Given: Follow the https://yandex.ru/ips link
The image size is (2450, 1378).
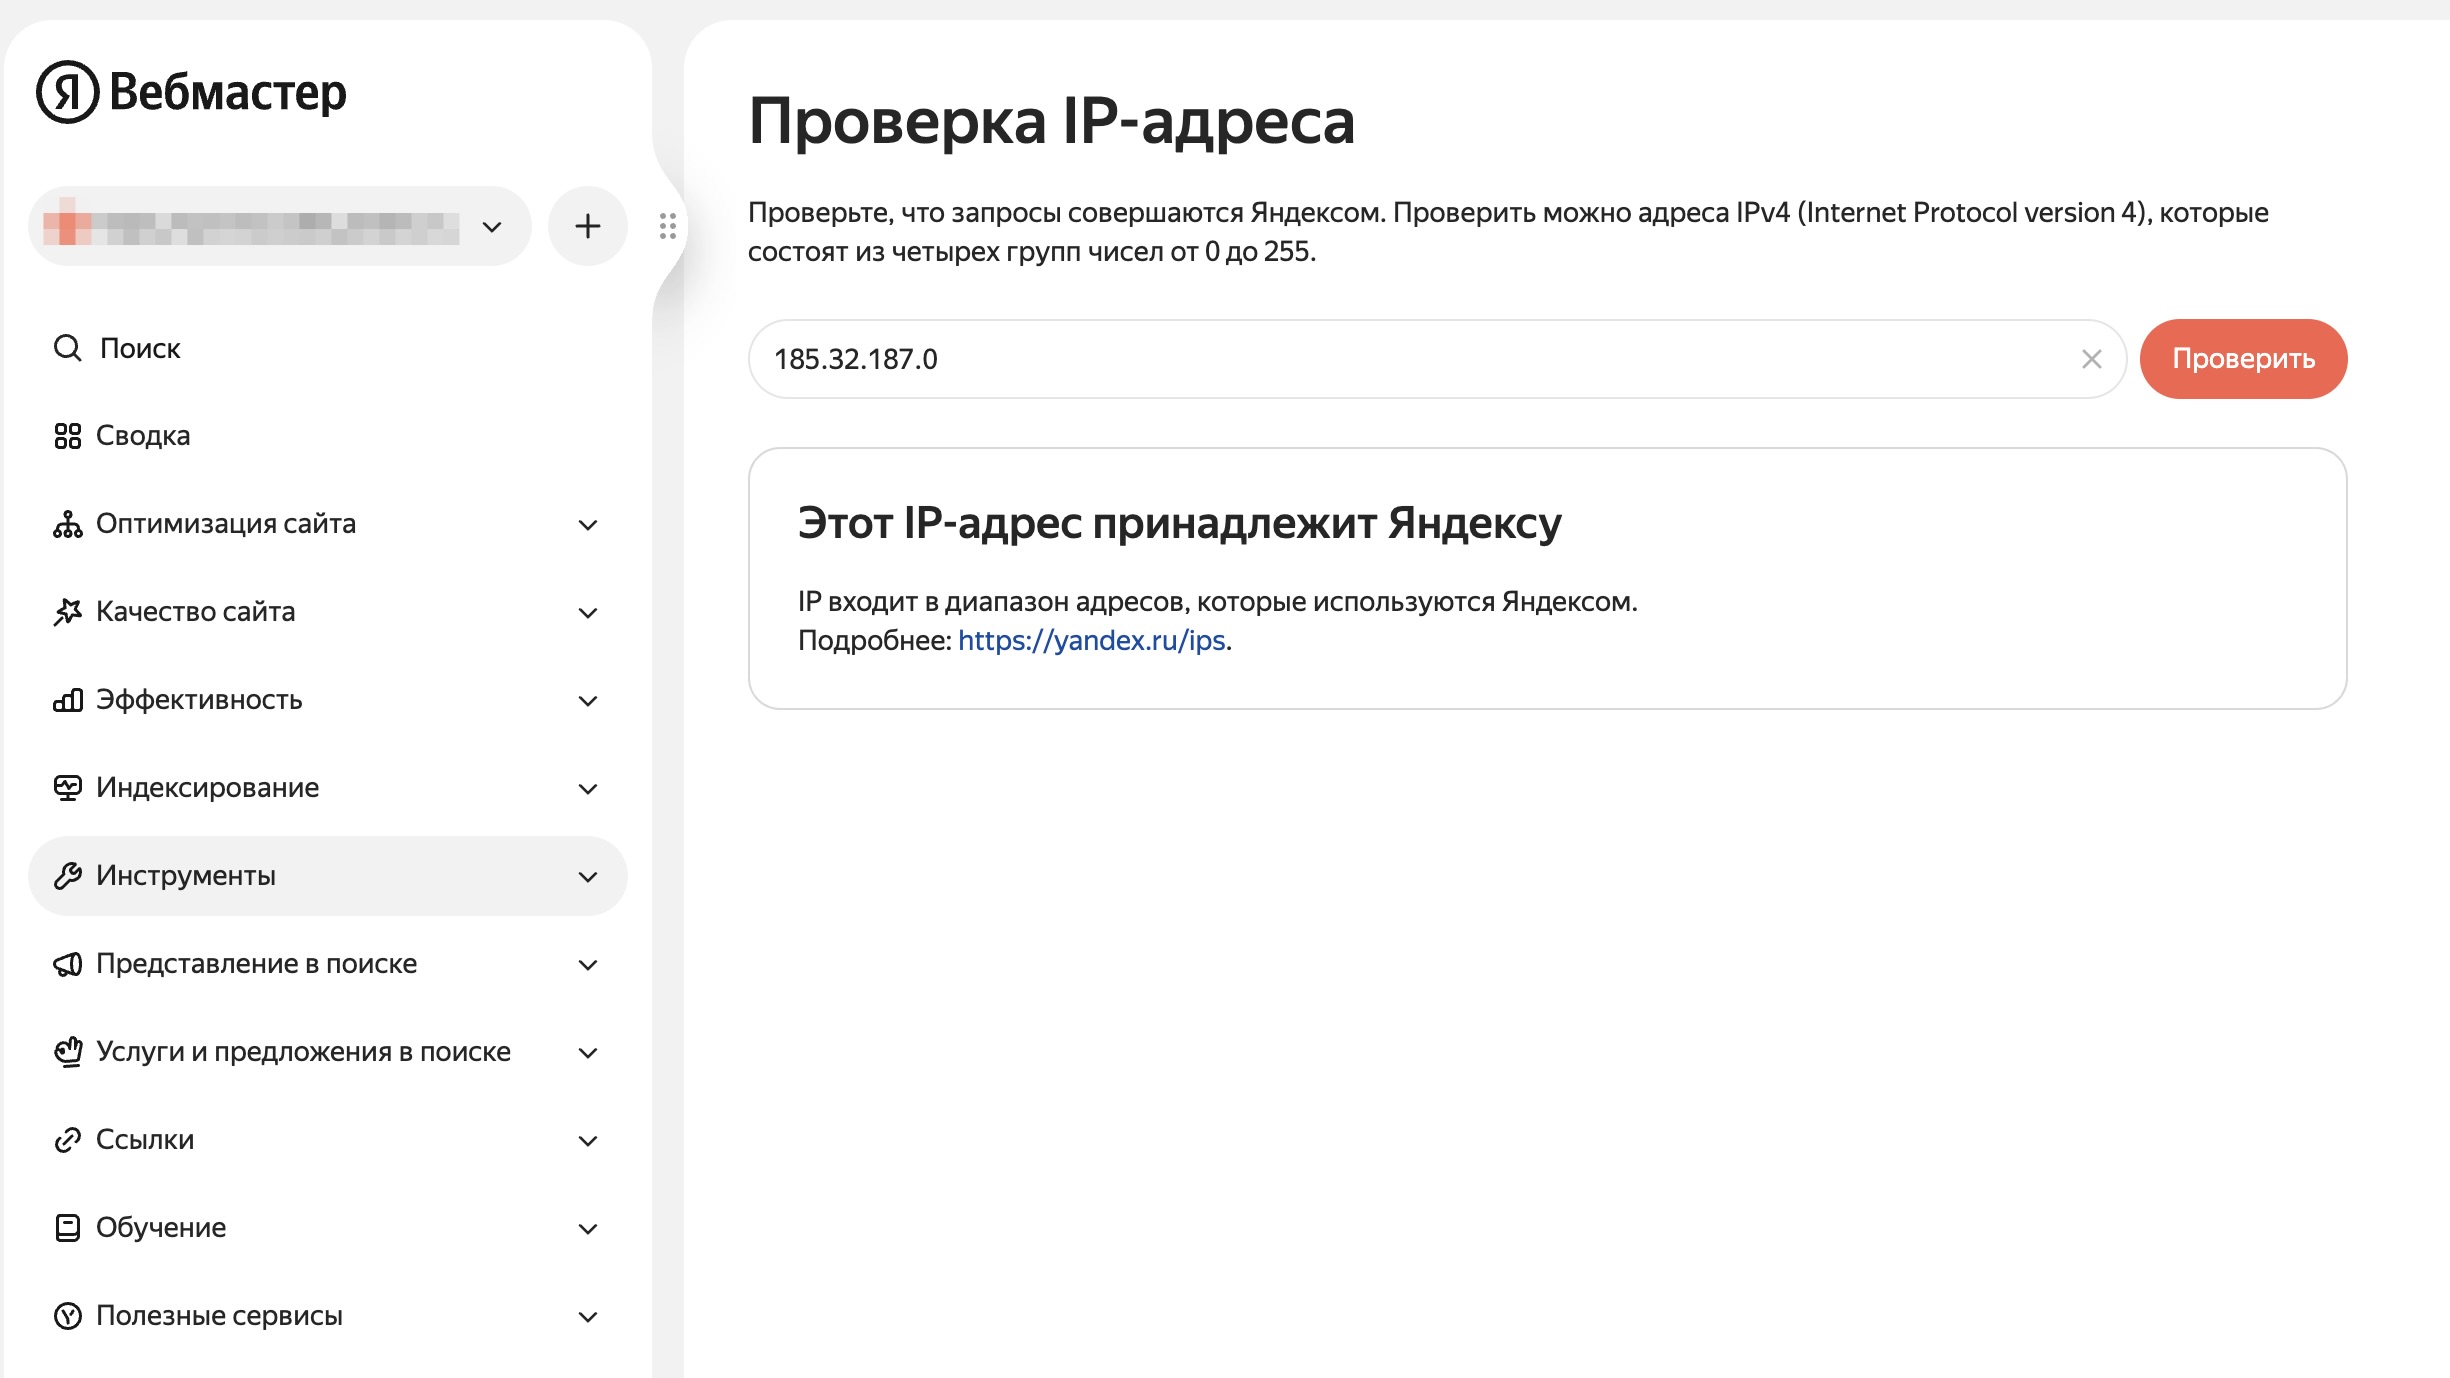Looking at the screenshot, I should click(x=1091, y=641).
